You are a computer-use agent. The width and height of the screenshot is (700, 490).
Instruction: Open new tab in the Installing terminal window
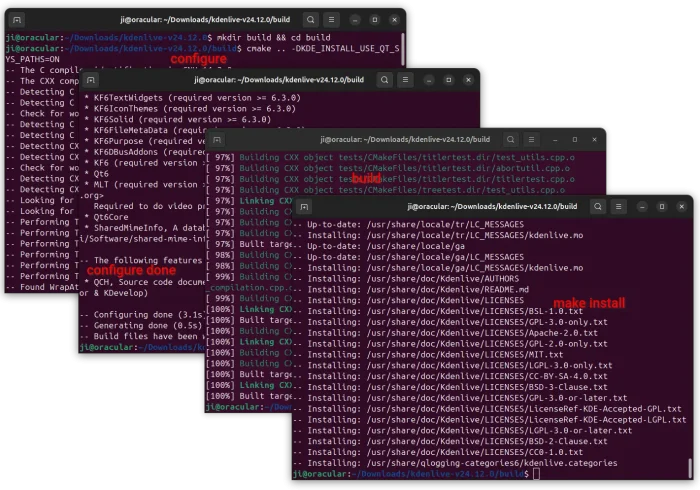pyautogui.click(x=304, y=207)
